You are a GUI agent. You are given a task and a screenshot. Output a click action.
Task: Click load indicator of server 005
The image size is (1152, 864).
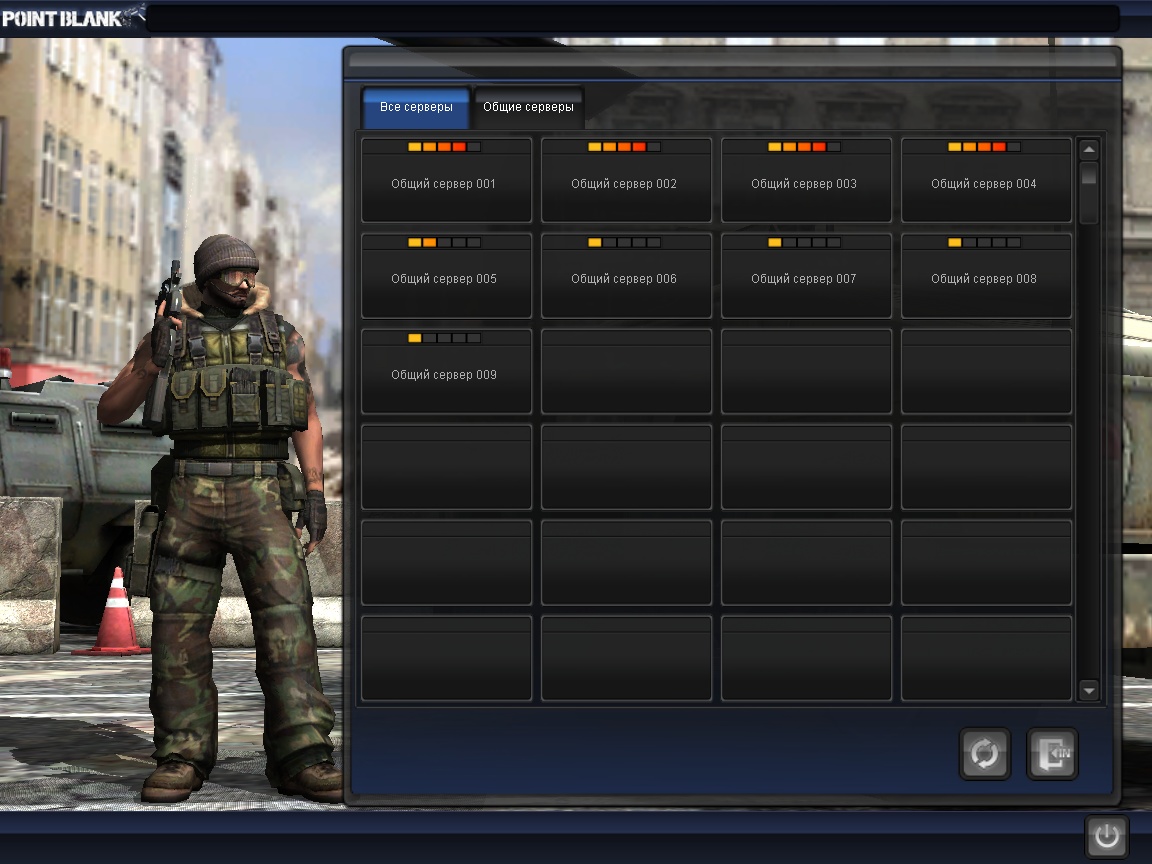pos(444,242)
